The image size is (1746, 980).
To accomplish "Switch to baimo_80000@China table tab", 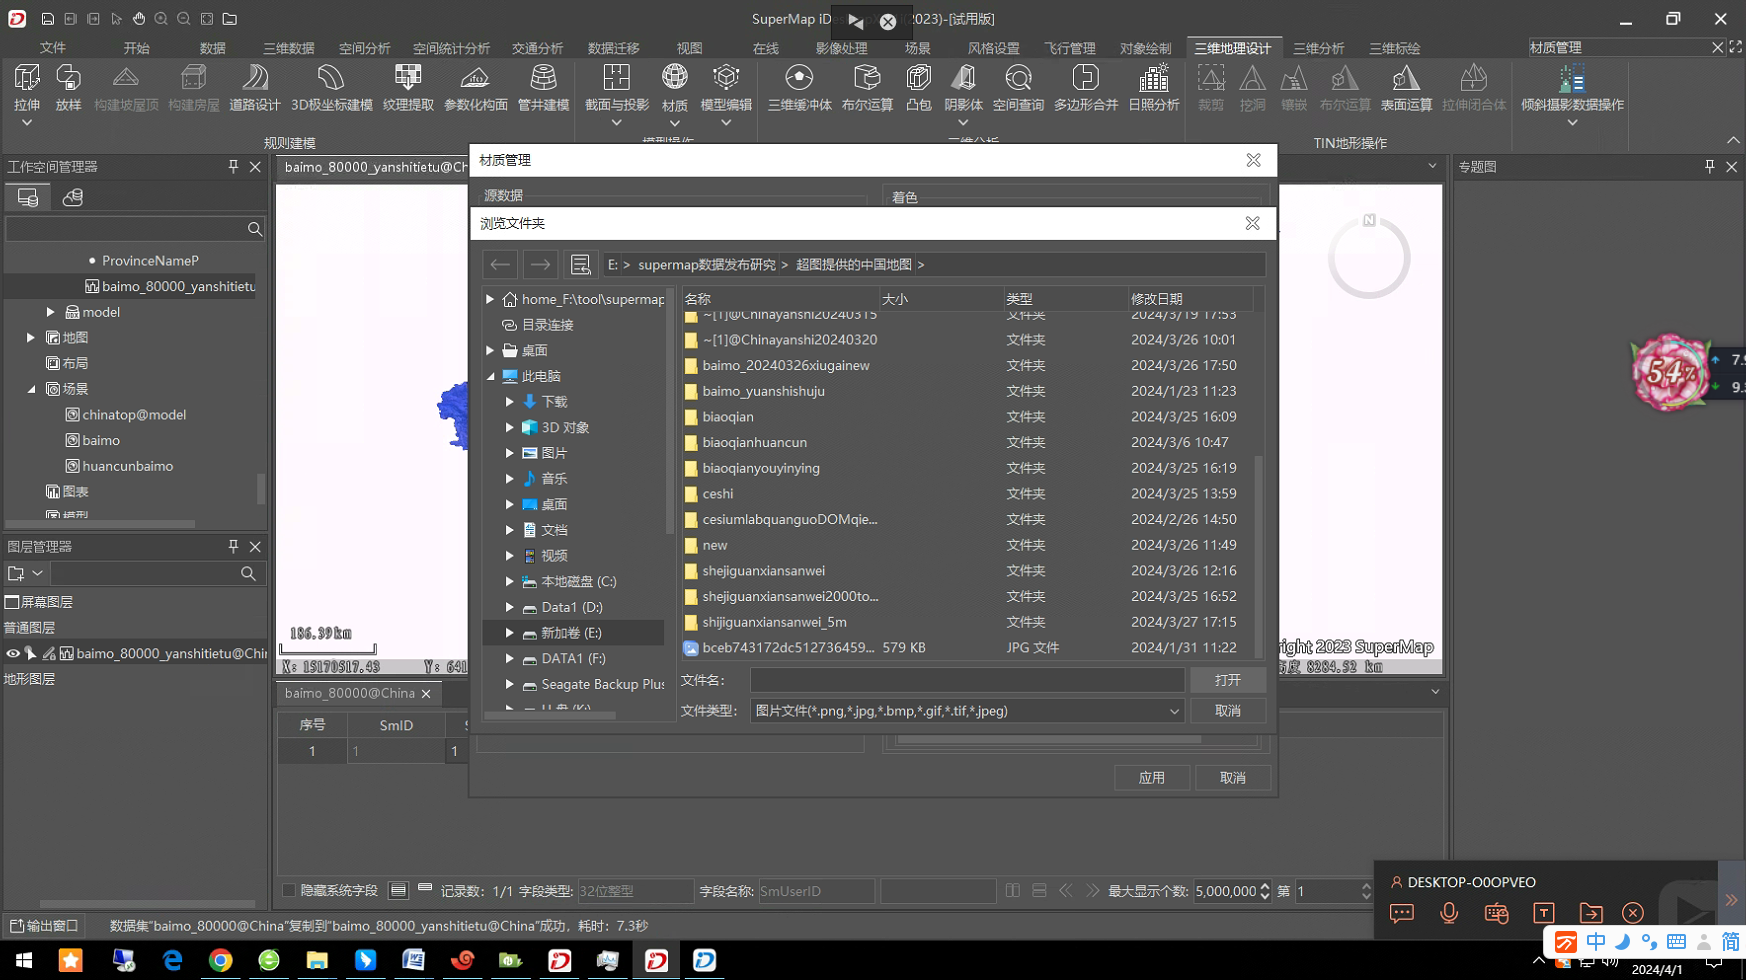I will (349, 693).
